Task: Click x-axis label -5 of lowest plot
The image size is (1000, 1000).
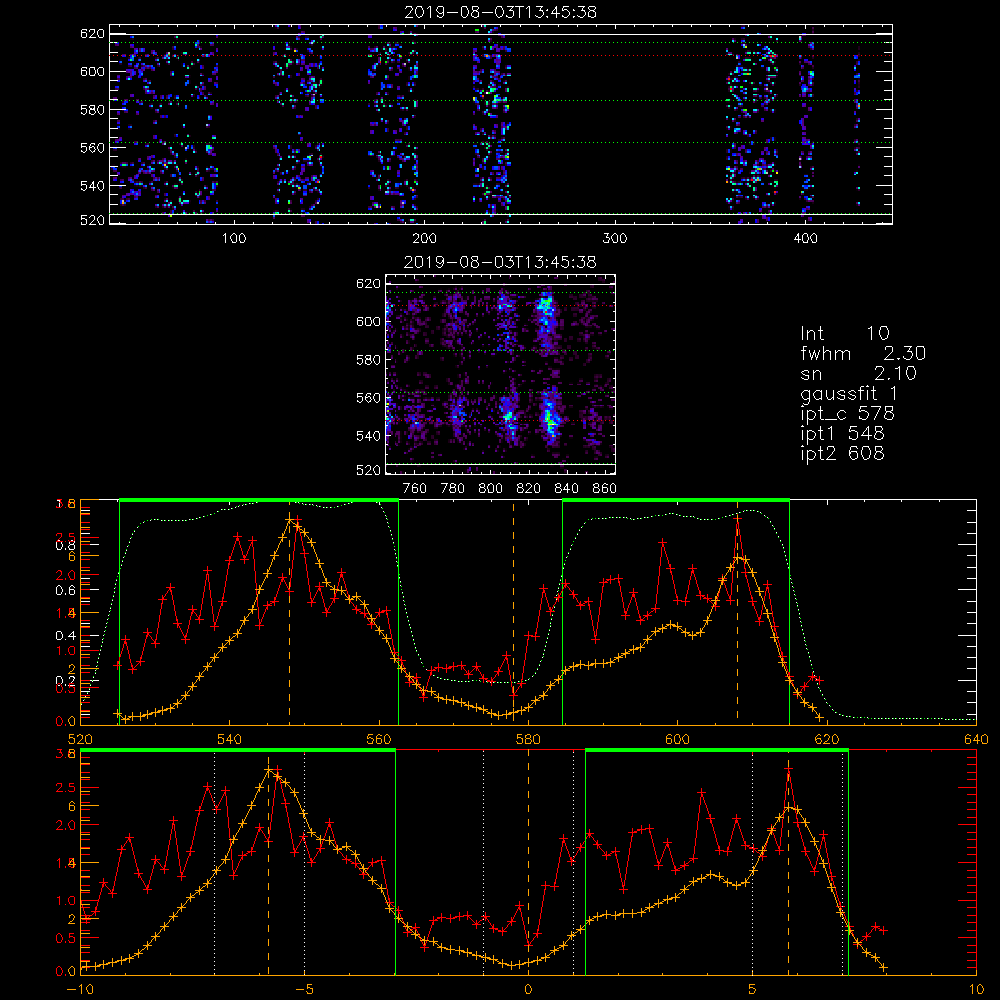Action: tap(304, 990)
